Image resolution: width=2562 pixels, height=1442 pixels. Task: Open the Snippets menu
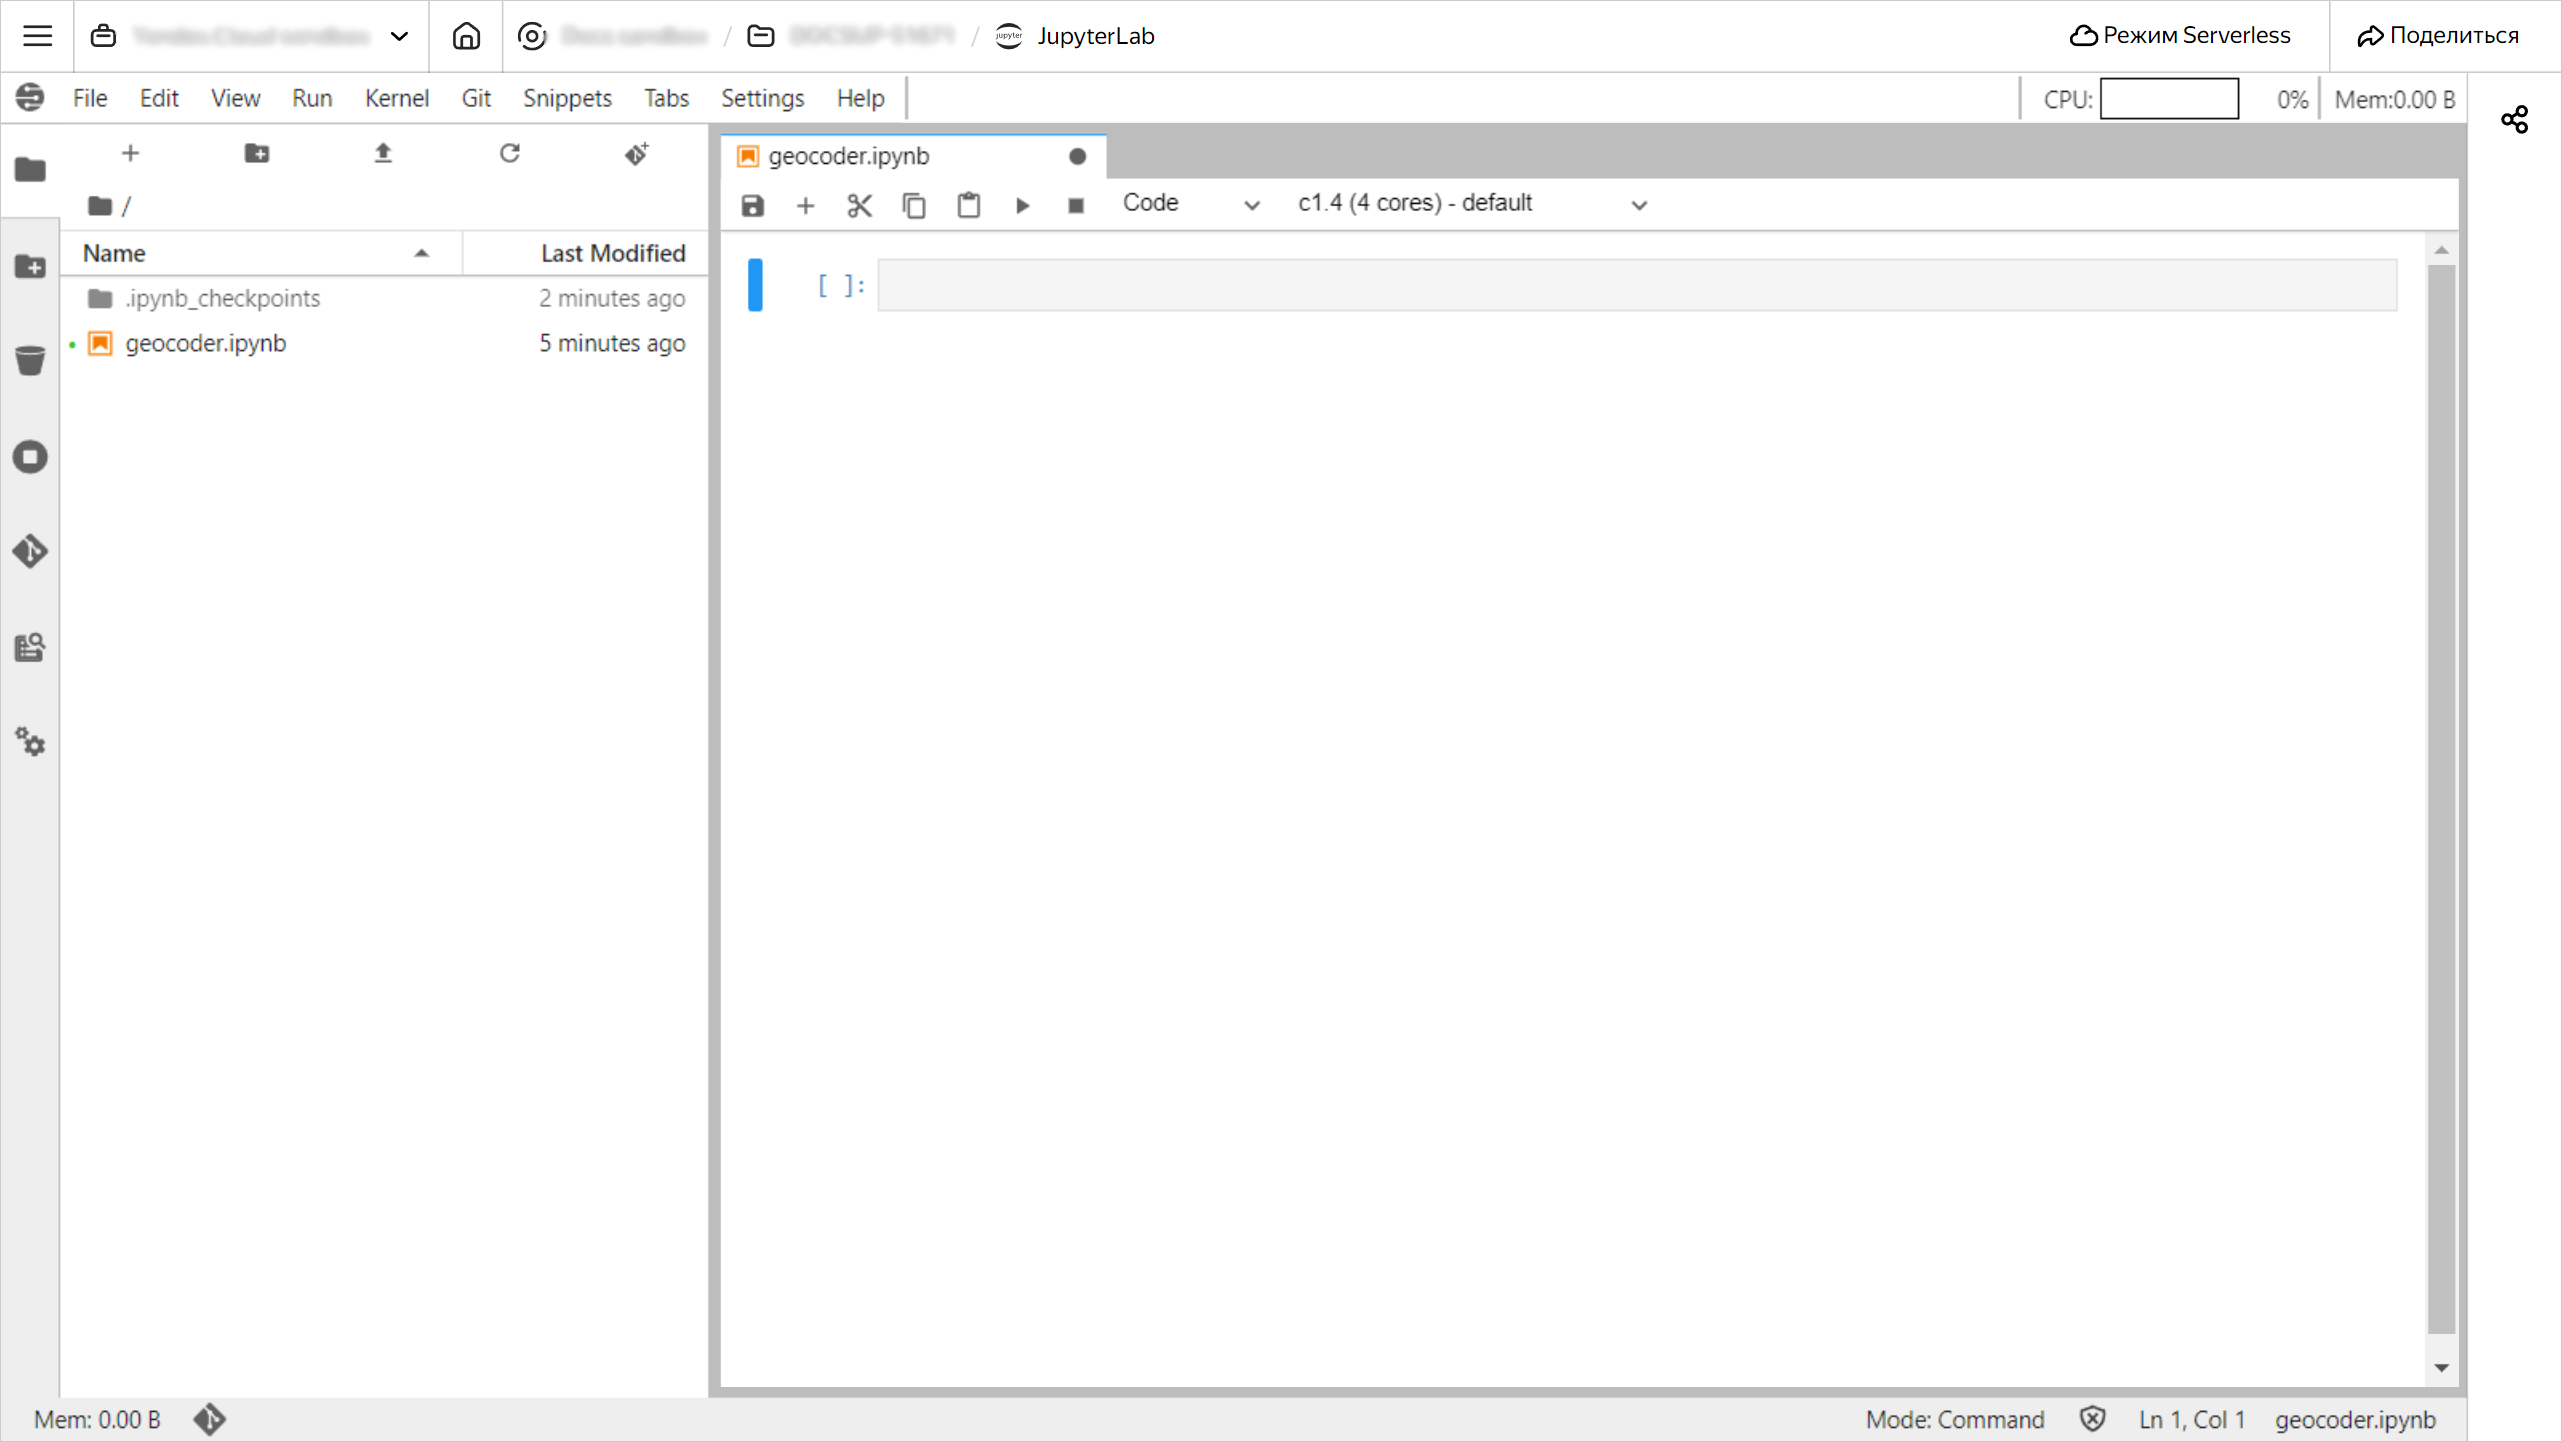(x=567, y=98)
